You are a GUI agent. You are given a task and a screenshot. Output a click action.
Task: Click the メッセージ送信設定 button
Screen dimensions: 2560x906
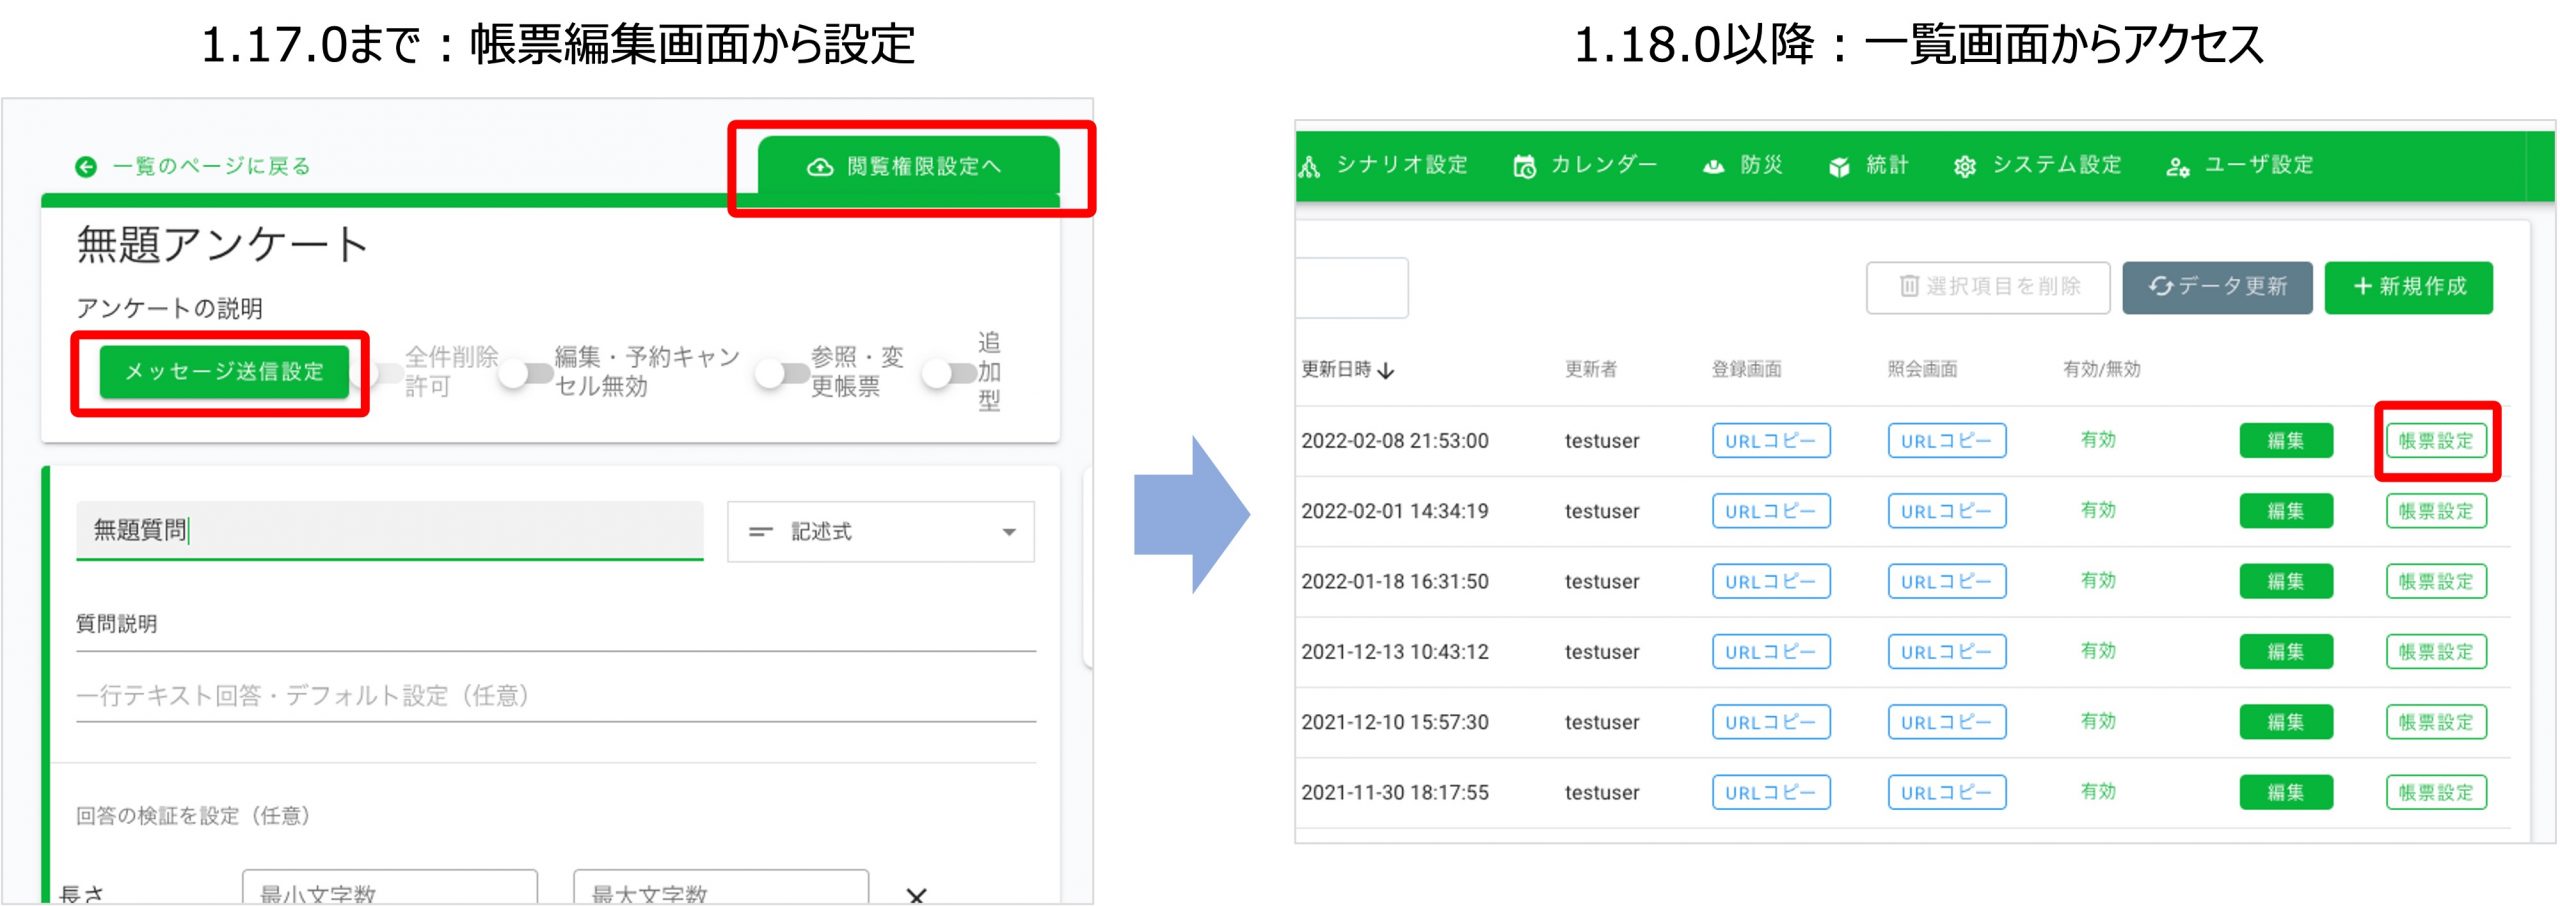click(224, 372)
